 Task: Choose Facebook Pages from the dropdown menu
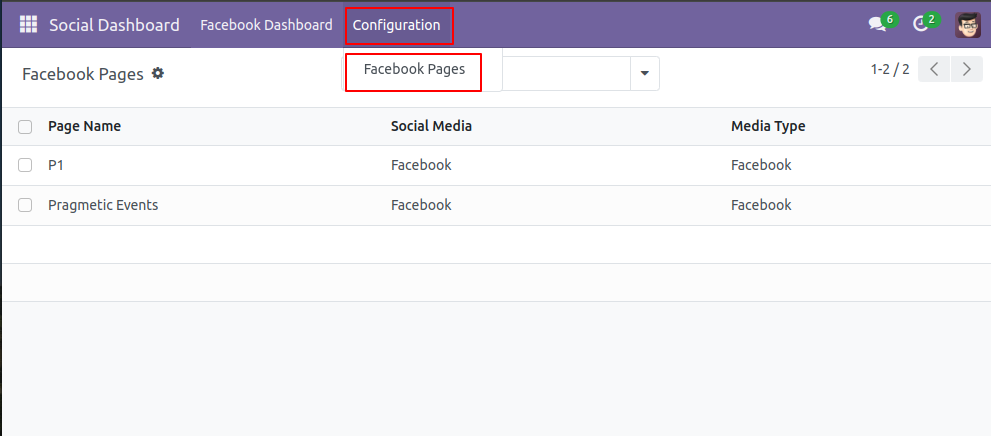click(x=414, y=70)
